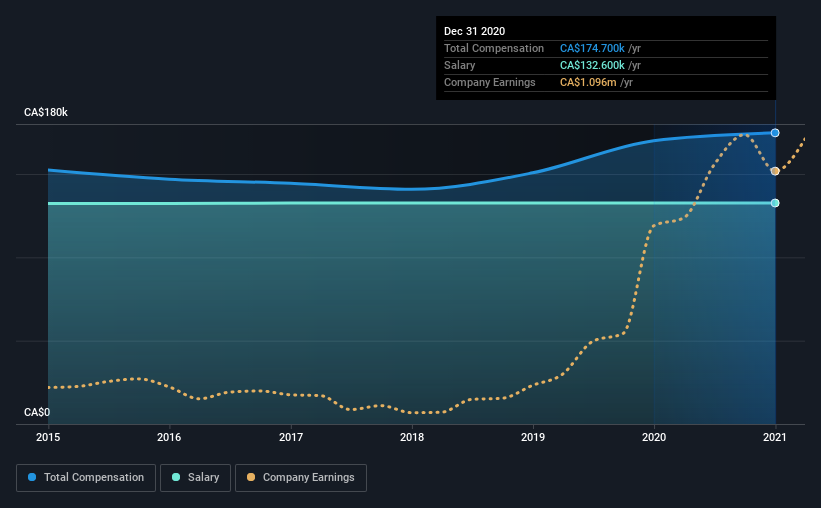Select the 2021 x-axis label
This screenshot has width=821, height=508.
[x=775, y=437]
